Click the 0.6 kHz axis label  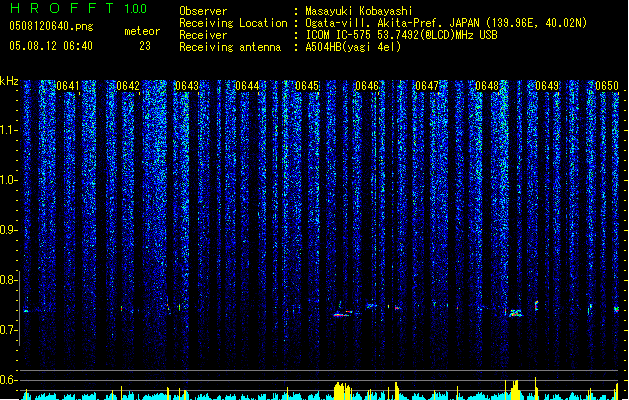(9, 380)
